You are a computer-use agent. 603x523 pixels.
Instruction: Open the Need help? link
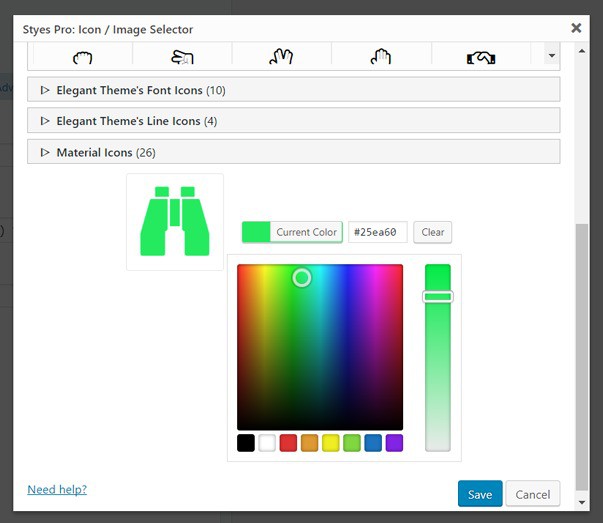[x=57, y=489]
